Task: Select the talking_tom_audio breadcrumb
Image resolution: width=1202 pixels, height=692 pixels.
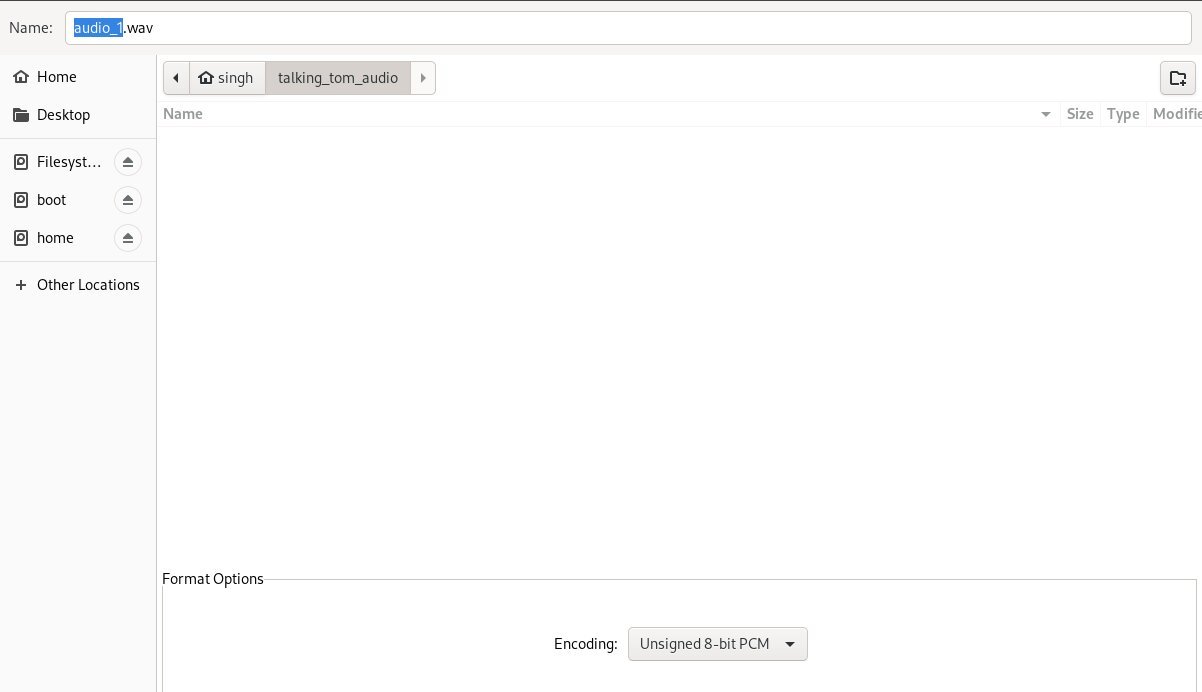Action: [338, 78]
